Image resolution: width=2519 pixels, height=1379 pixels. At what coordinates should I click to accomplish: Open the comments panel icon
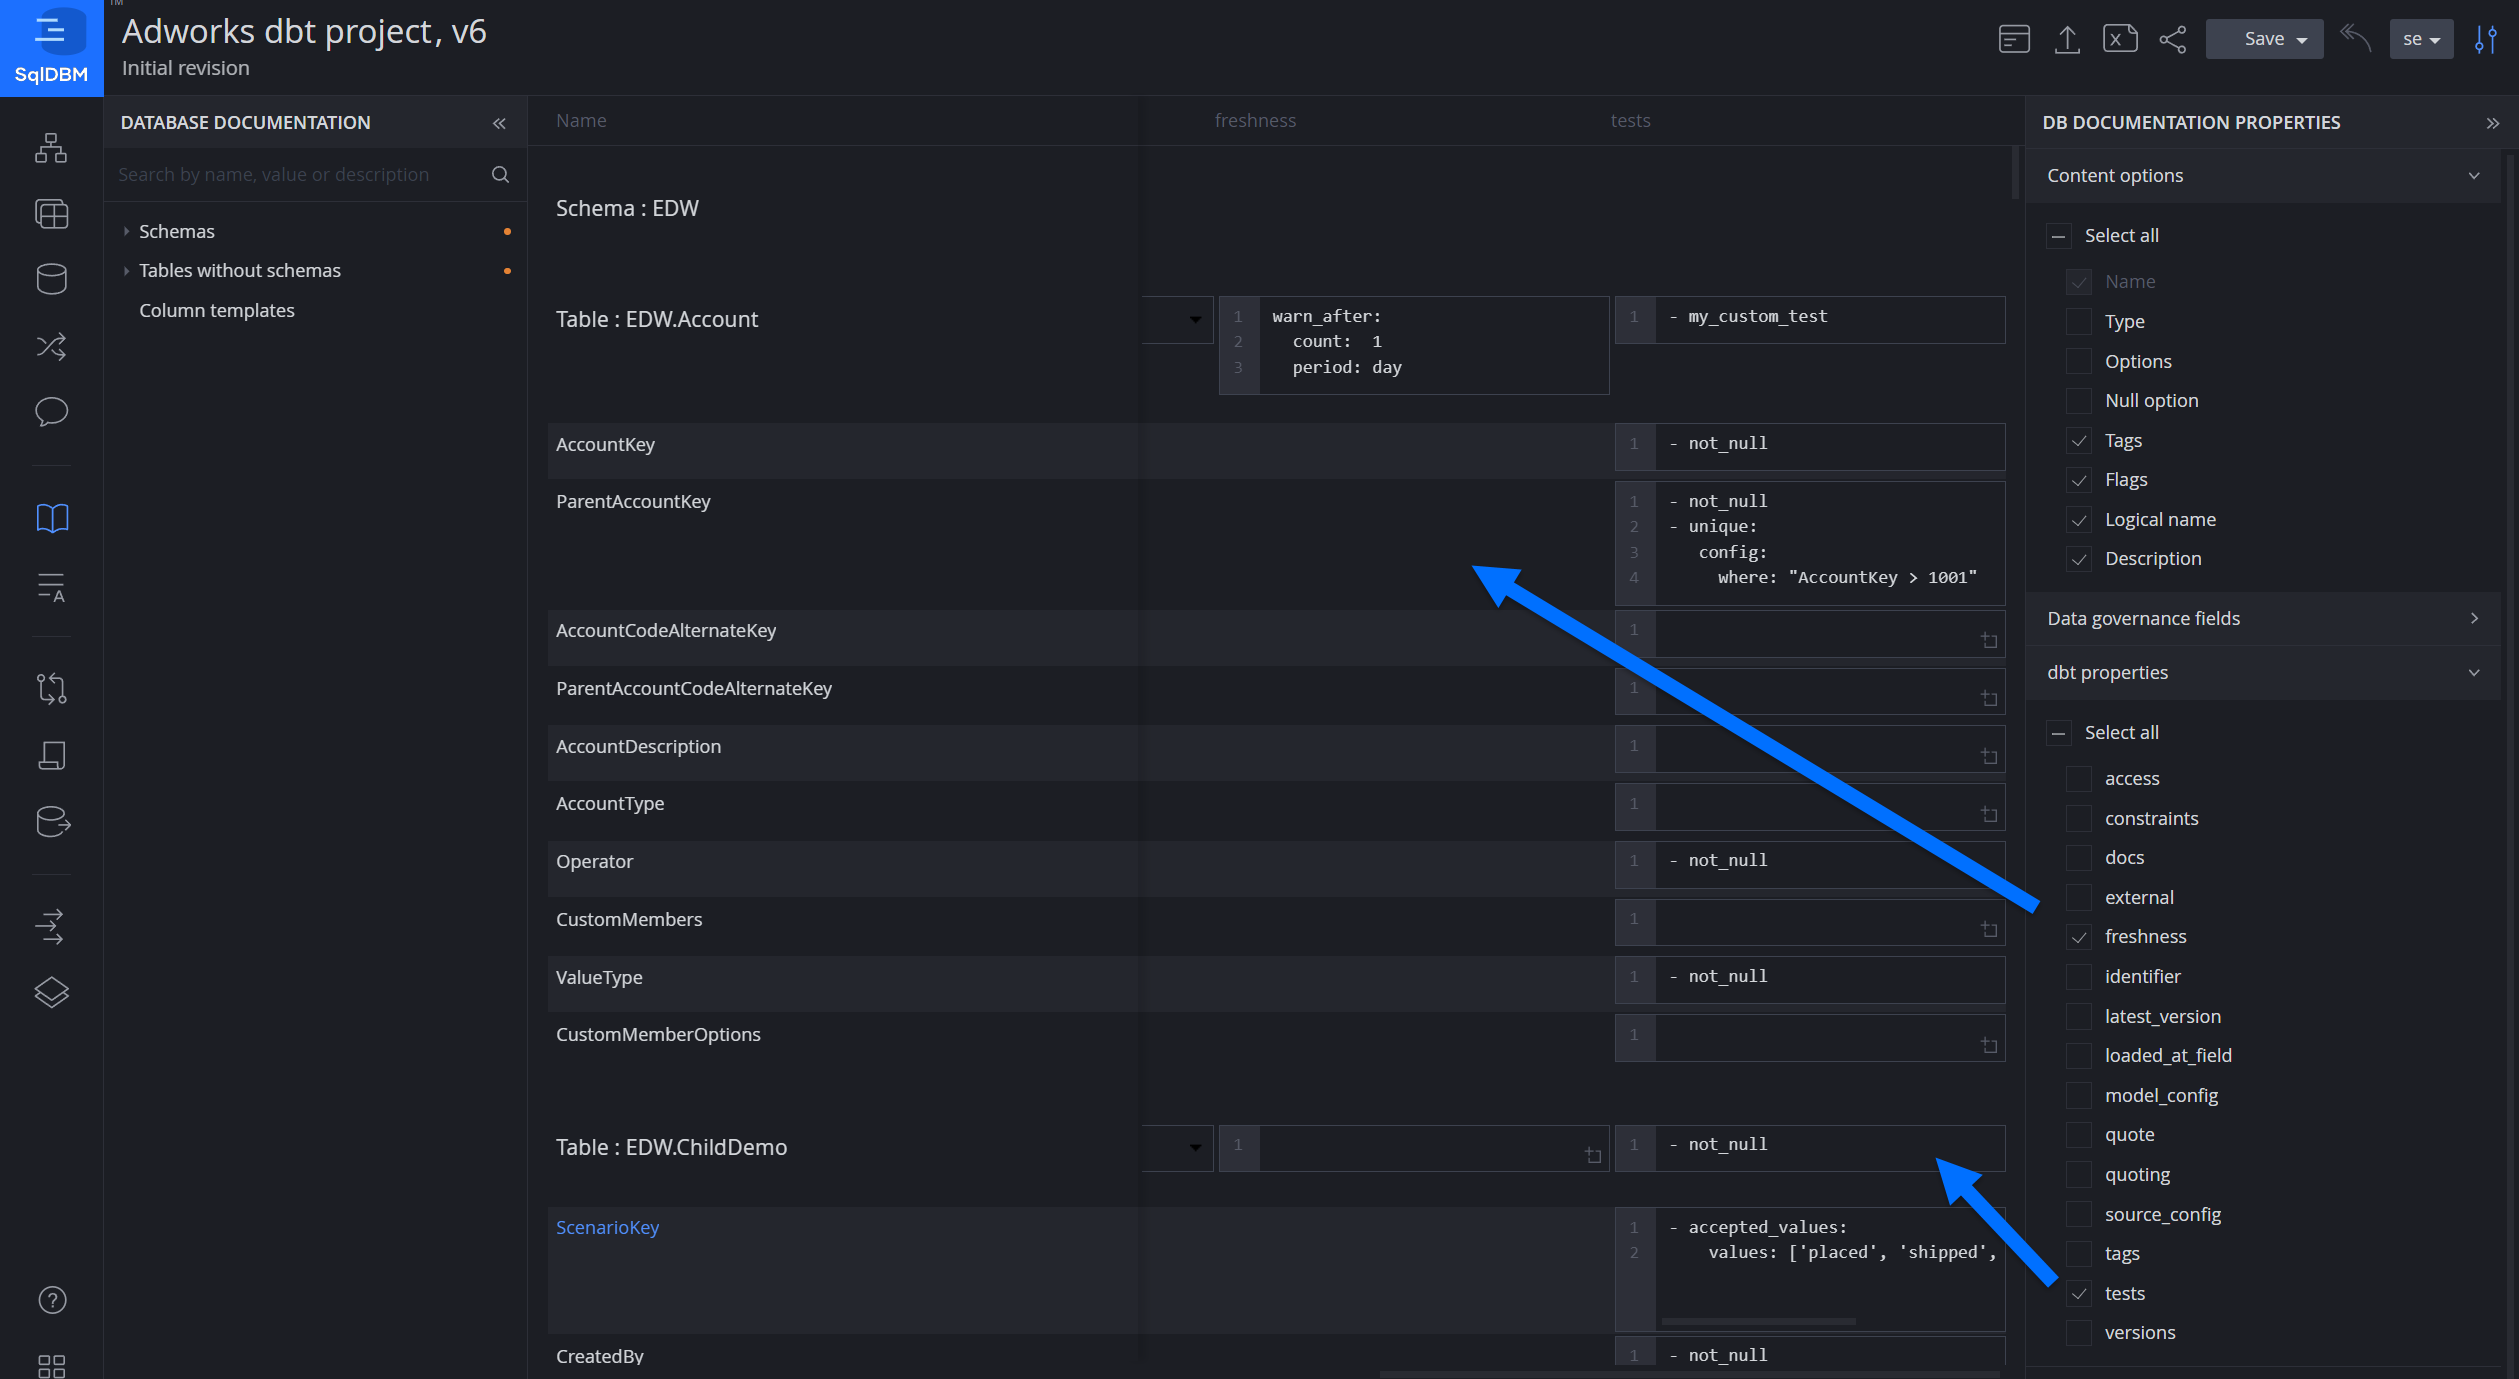pos(51,412)
